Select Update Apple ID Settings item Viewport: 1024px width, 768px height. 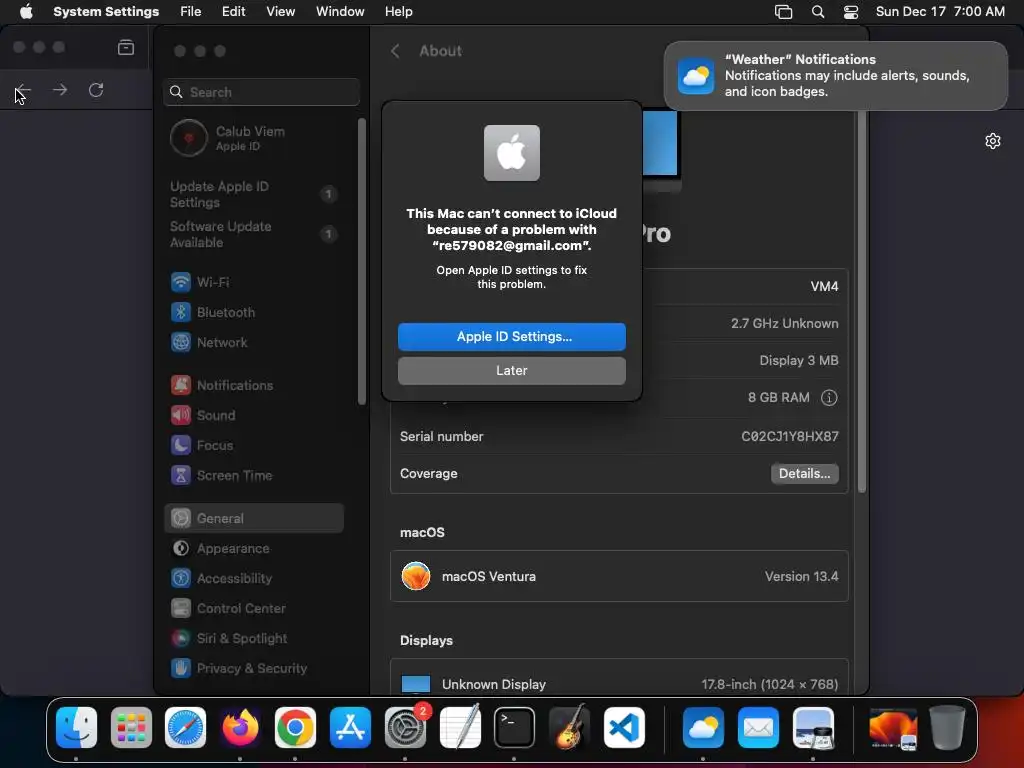click(254, 194)
